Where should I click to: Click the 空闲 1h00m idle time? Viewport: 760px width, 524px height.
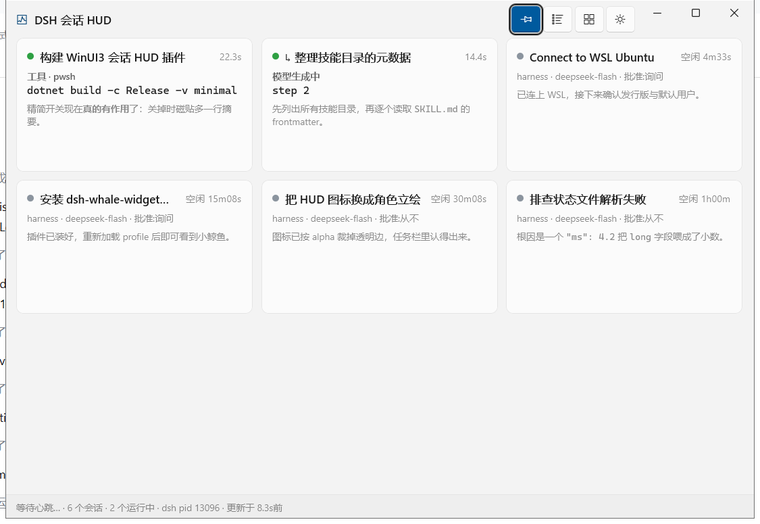704,199
